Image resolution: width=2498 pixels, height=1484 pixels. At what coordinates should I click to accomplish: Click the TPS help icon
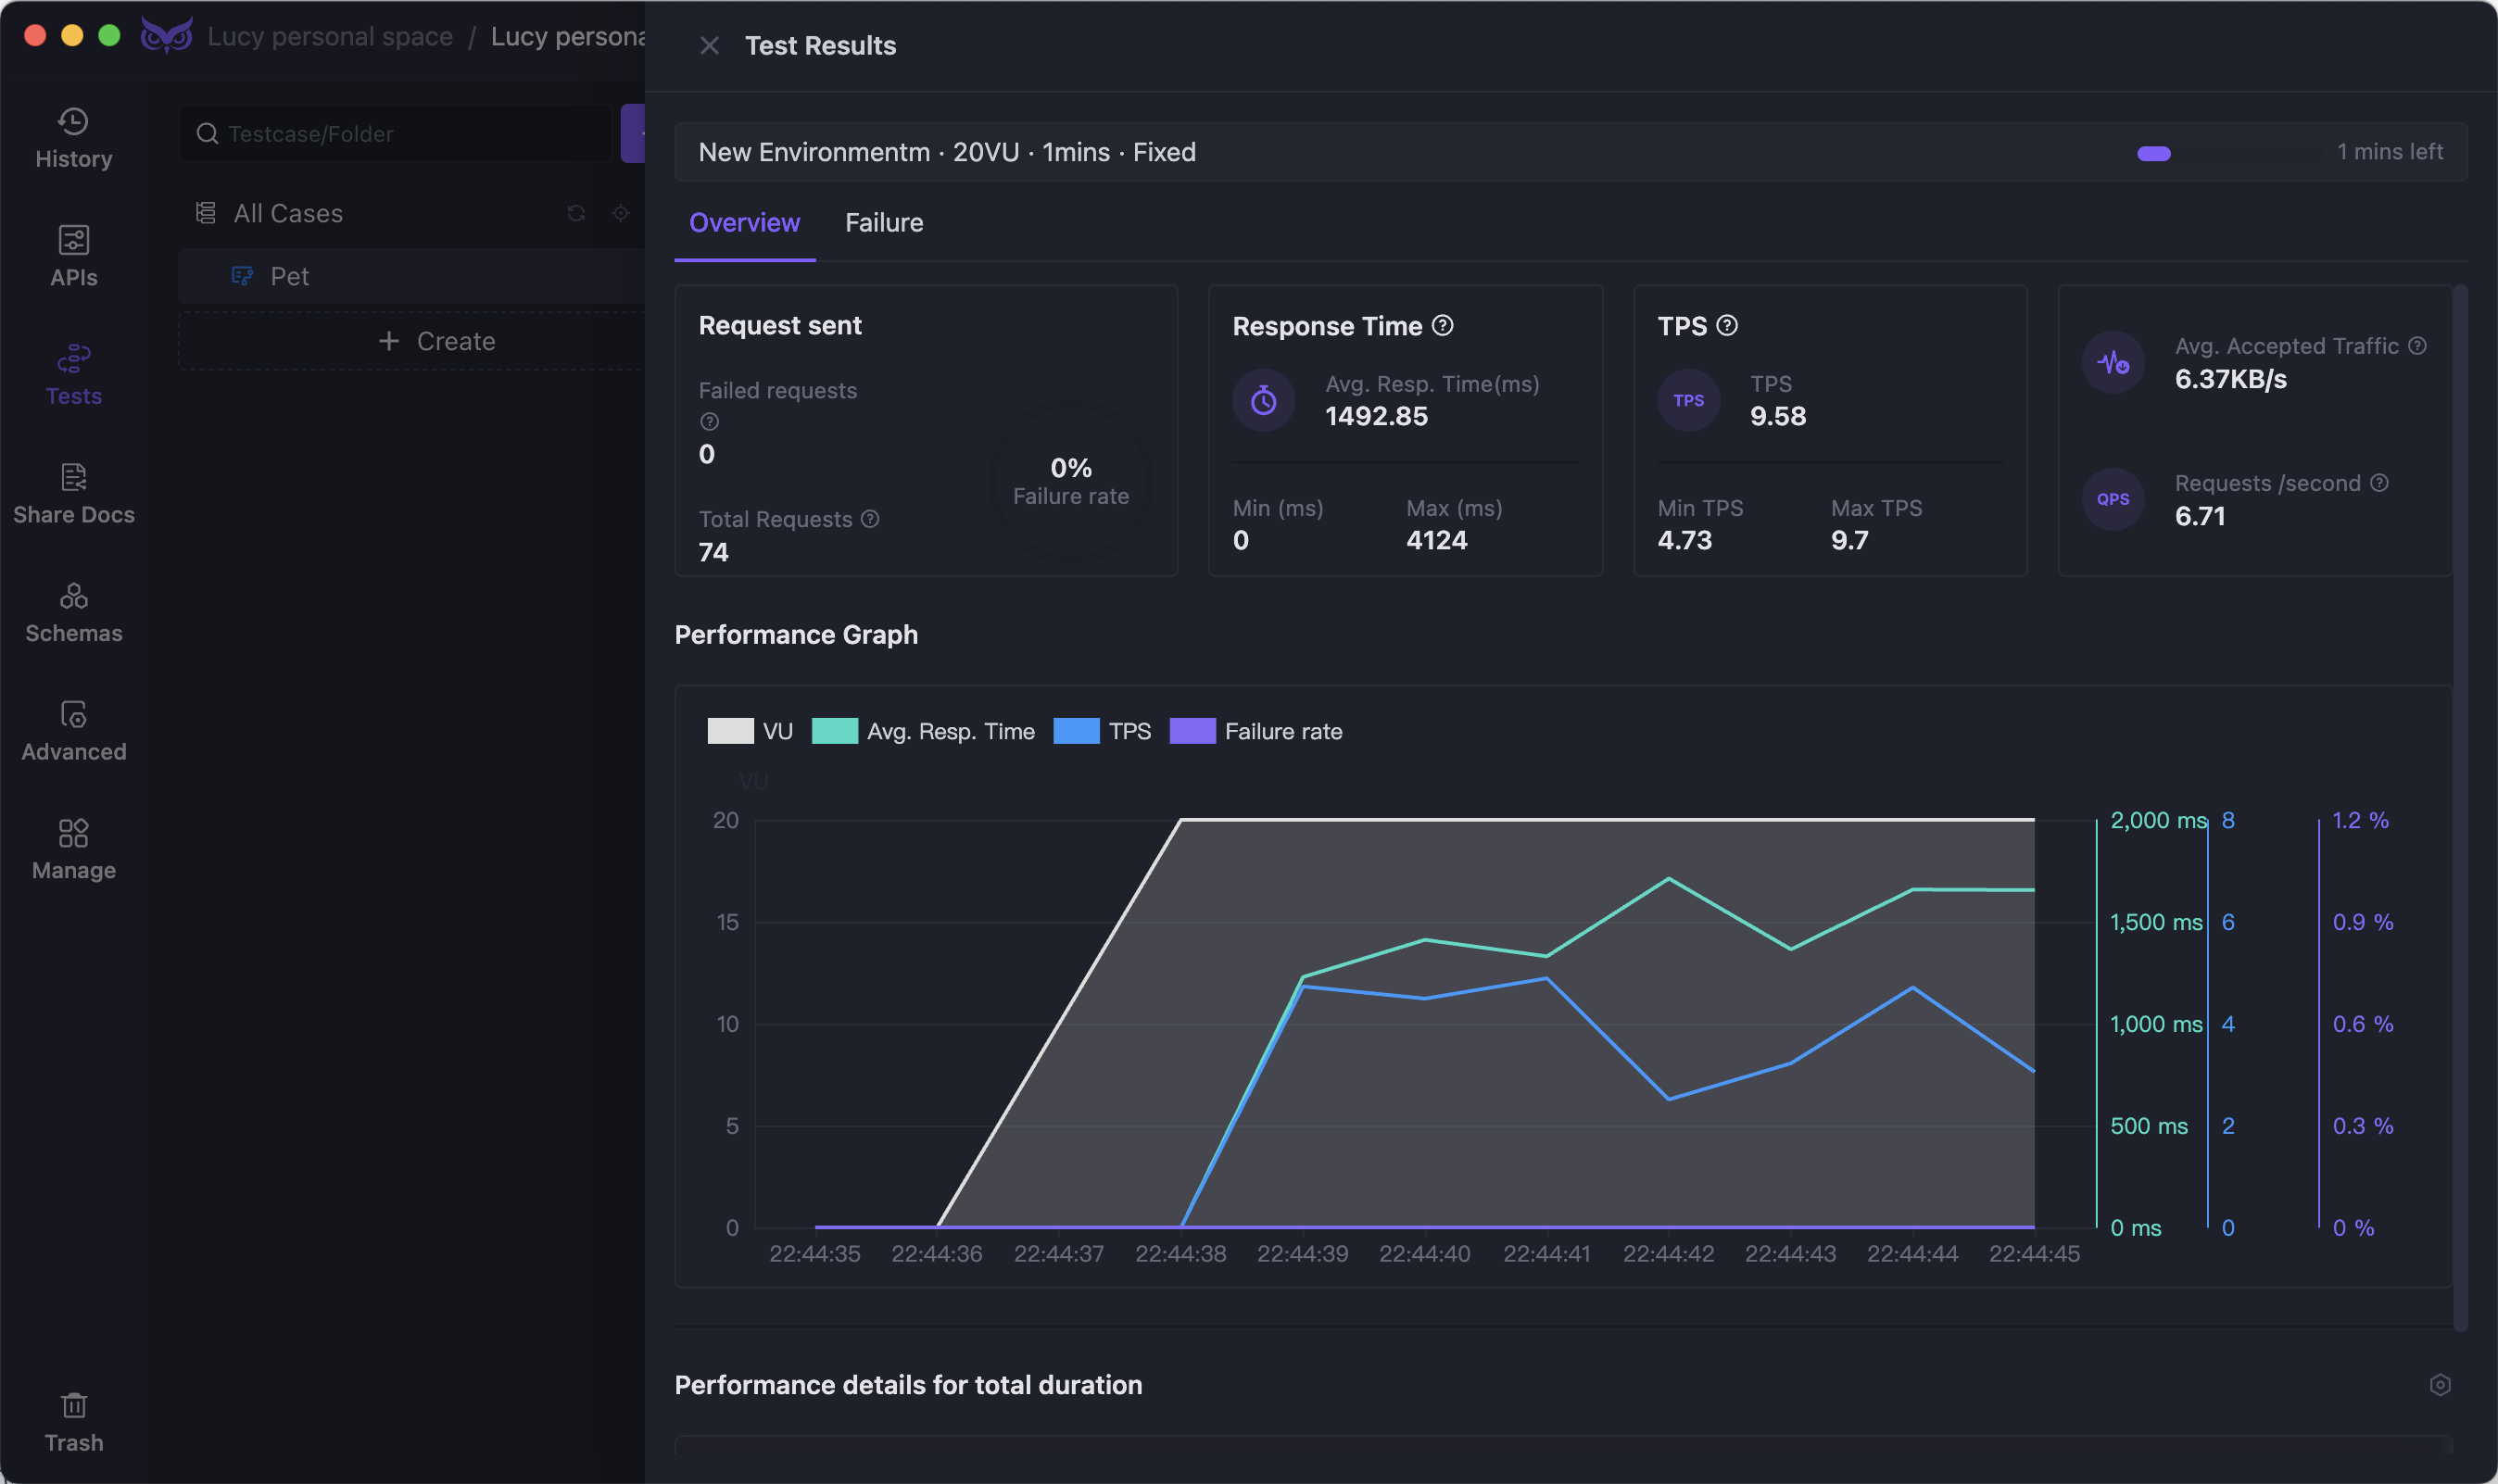click(x=1727, y=325)
